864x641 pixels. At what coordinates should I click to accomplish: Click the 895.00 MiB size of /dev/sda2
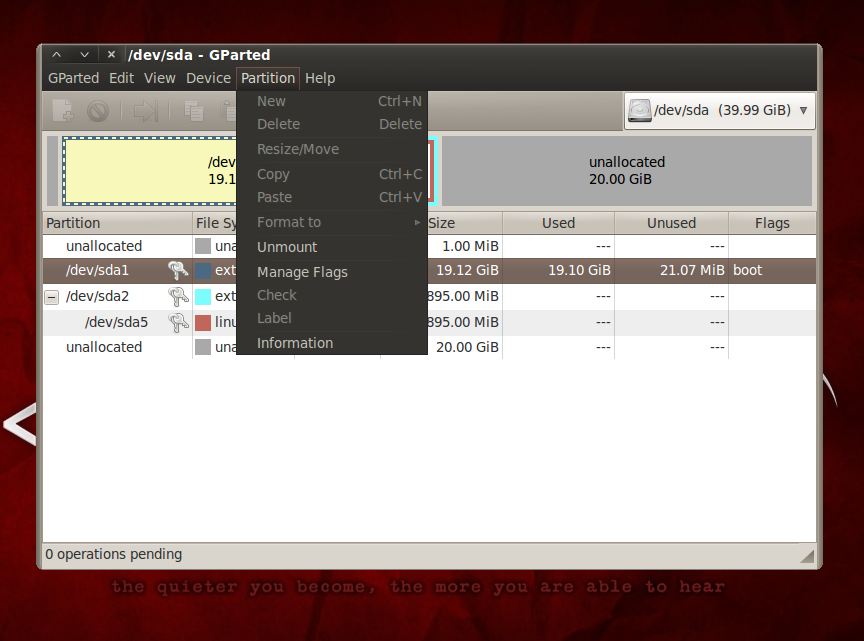click(x=463, y=297)
